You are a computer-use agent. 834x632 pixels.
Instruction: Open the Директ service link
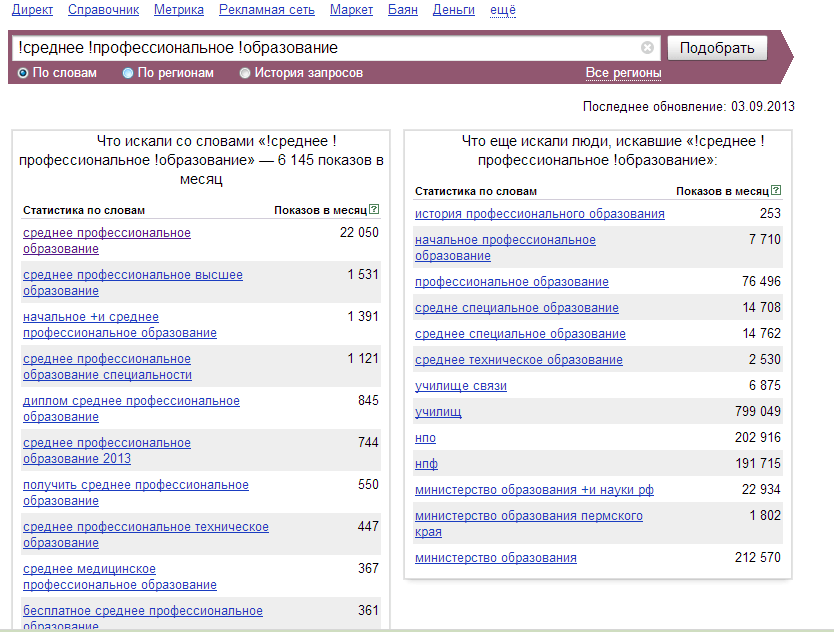tap(32, 10)
